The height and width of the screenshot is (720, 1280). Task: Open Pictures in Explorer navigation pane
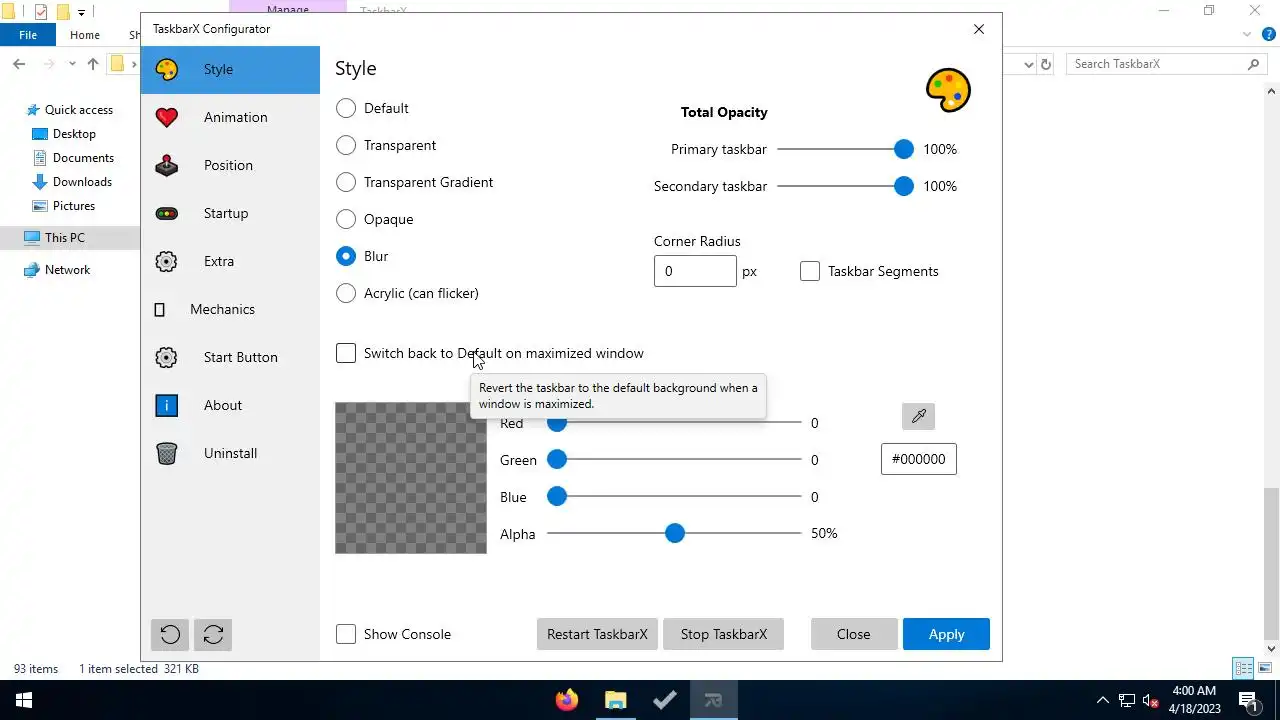[x=74, y=206]
